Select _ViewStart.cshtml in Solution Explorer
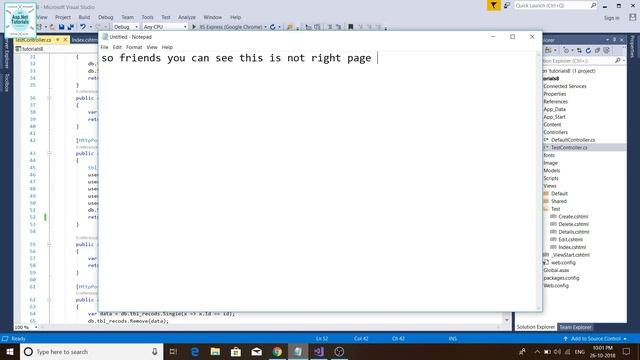640x360 pixels. click(570, 255)
